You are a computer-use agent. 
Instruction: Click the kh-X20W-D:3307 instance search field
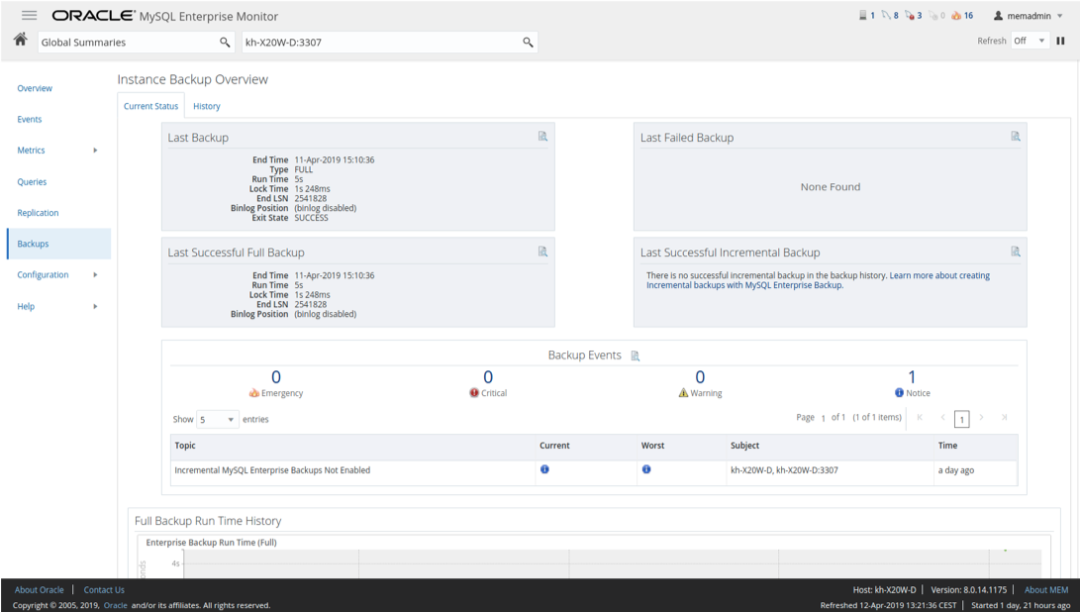click(380, 42)
